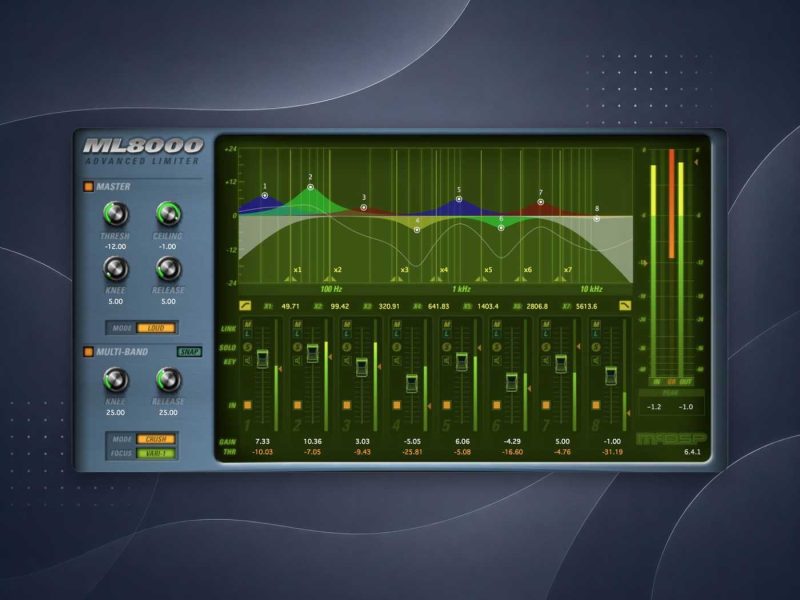
Task: Click the Master KNEE knob
Action: point(116,269)
